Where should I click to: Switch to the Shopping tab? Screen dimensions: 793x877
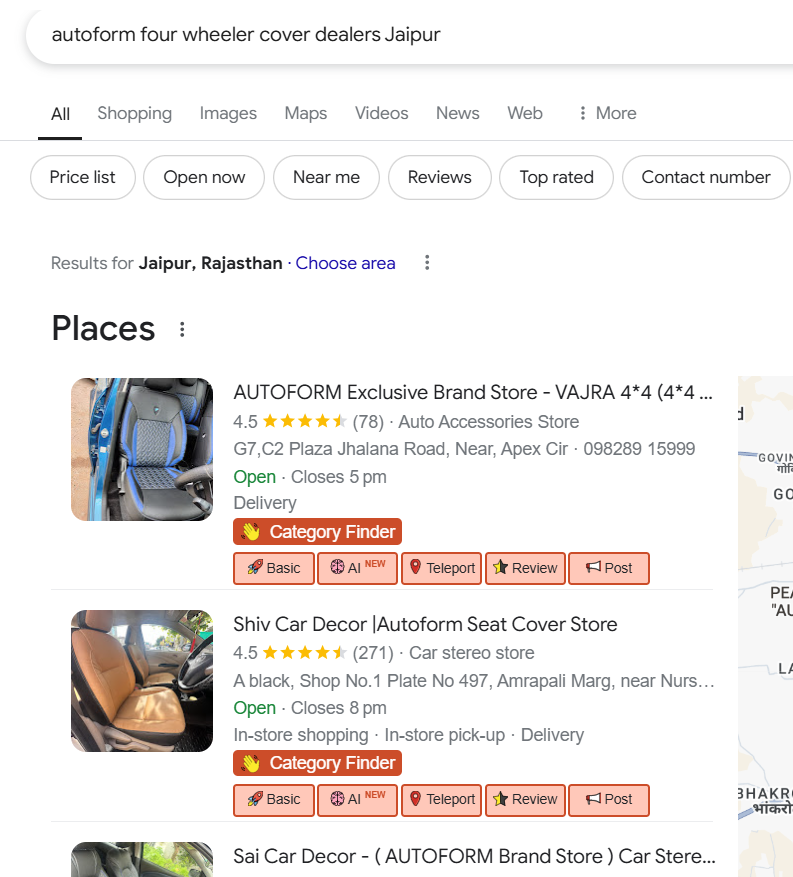(134, 113)
